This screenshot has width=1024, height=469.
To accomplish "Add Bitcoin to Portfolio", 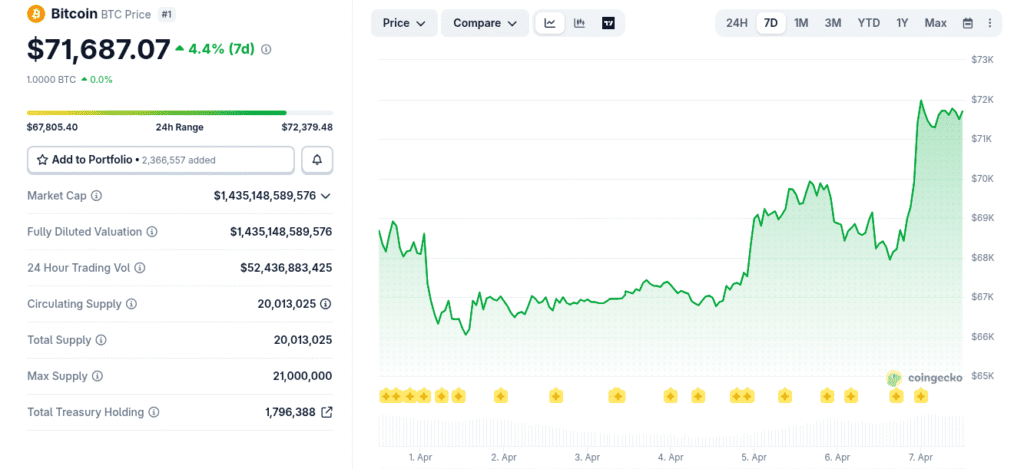I will pyautogui.click(x=160, y=160).
